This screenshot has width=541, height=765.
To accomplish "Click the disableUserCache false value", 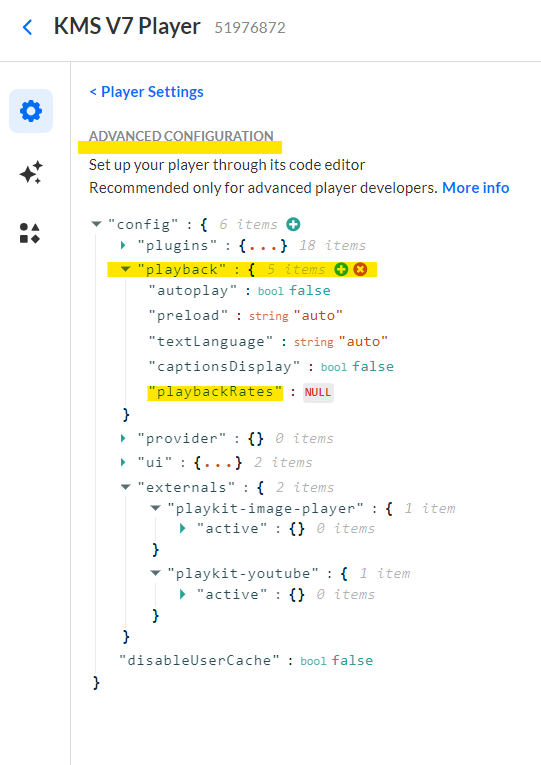I will click(352, 661).
